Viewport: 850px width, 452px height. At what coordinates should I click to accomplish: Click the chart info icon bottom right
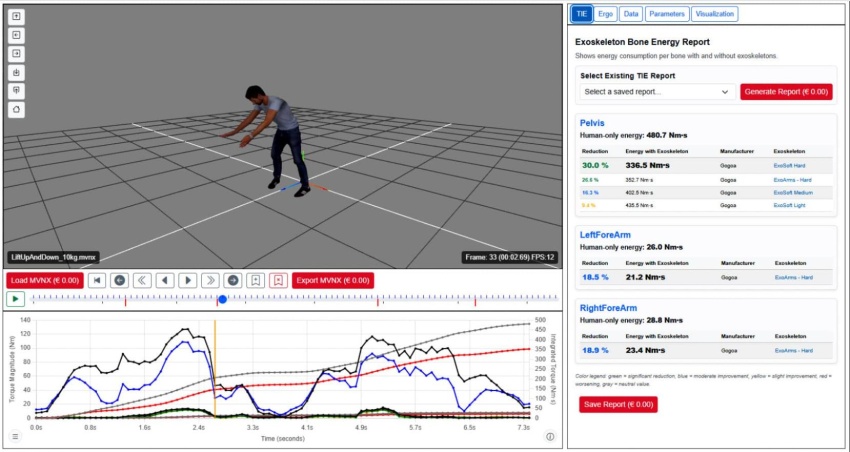550,436
